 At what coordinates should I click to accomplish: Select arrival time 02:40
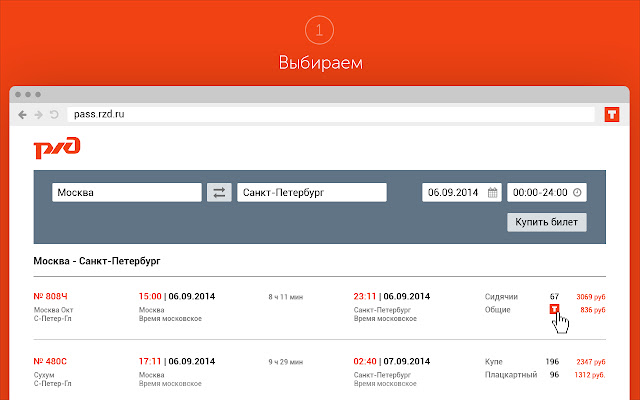364,361
